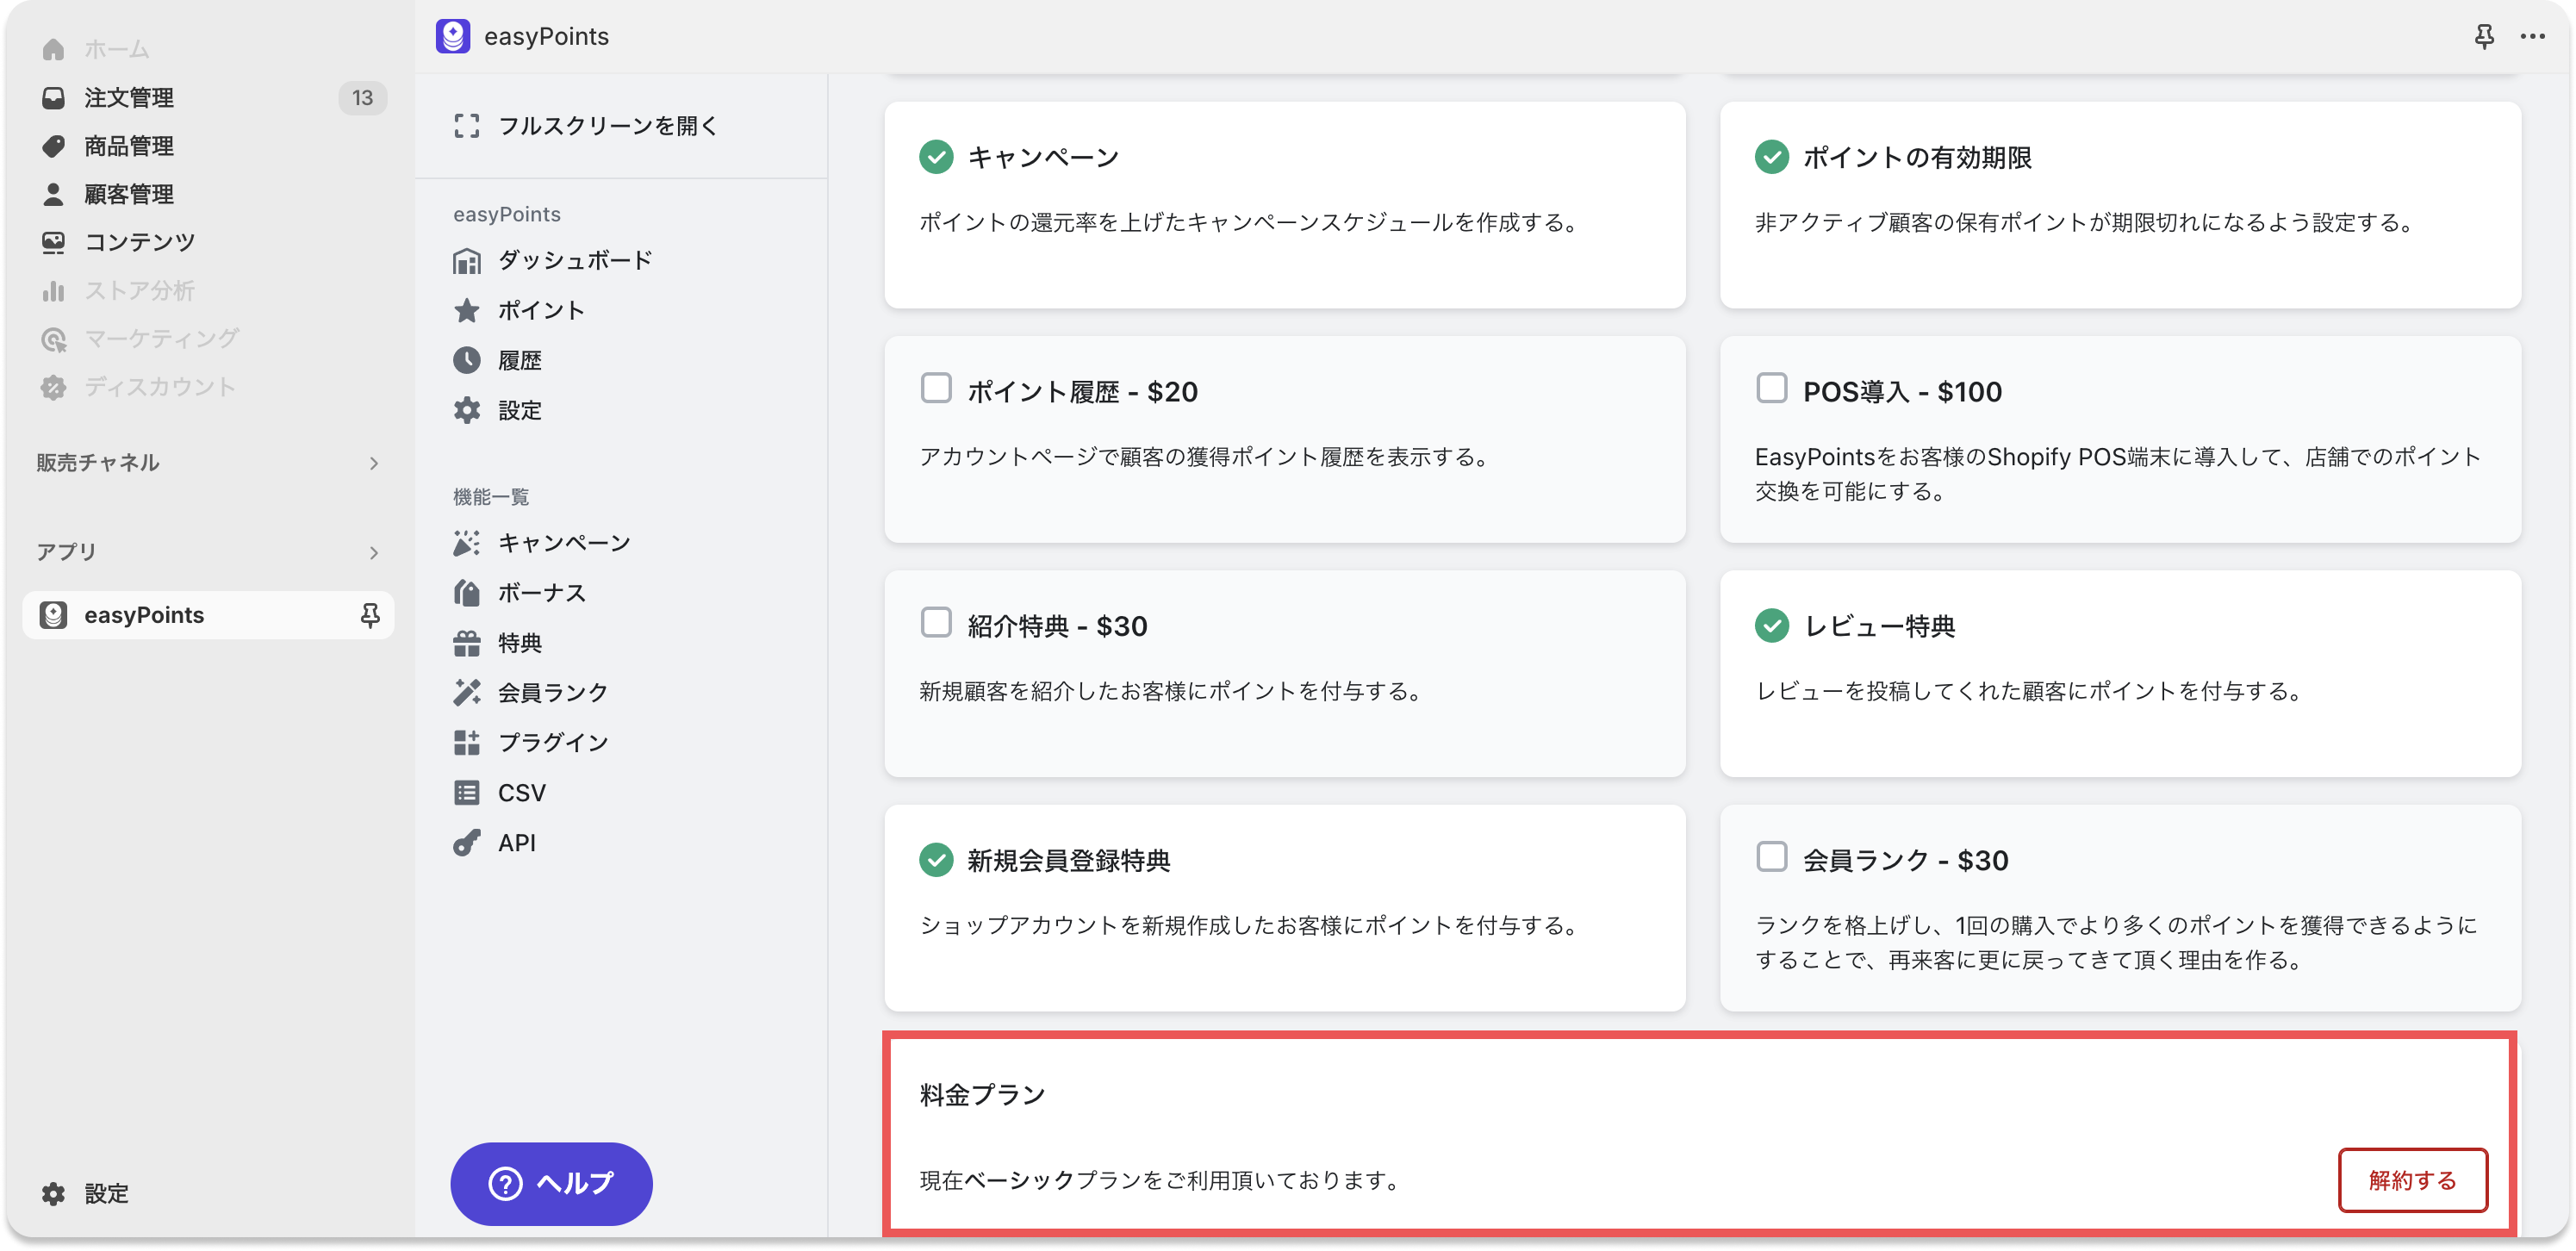Select the API key icon
Viewport: 2576px width, 1251px height.
[467, 842]
